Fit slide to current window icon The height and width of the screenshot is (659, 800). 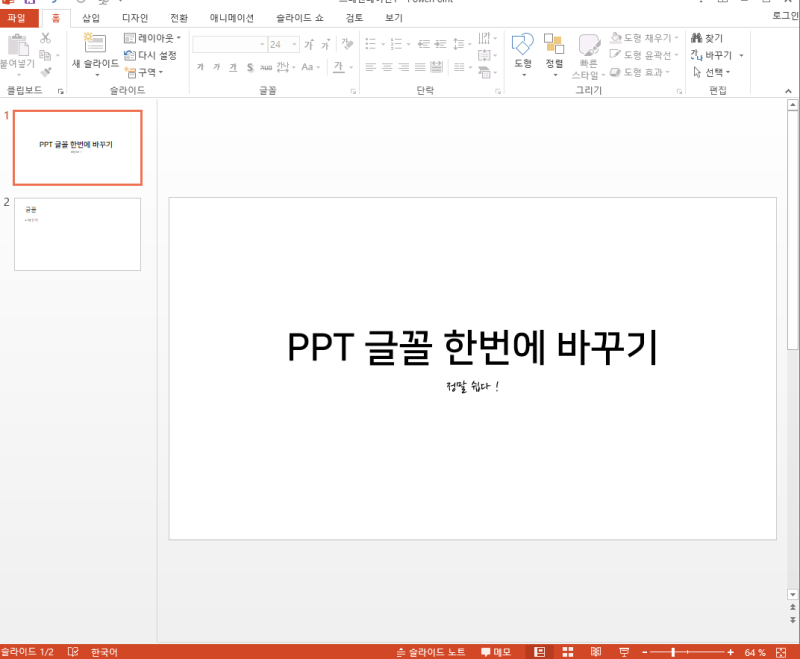781,652
